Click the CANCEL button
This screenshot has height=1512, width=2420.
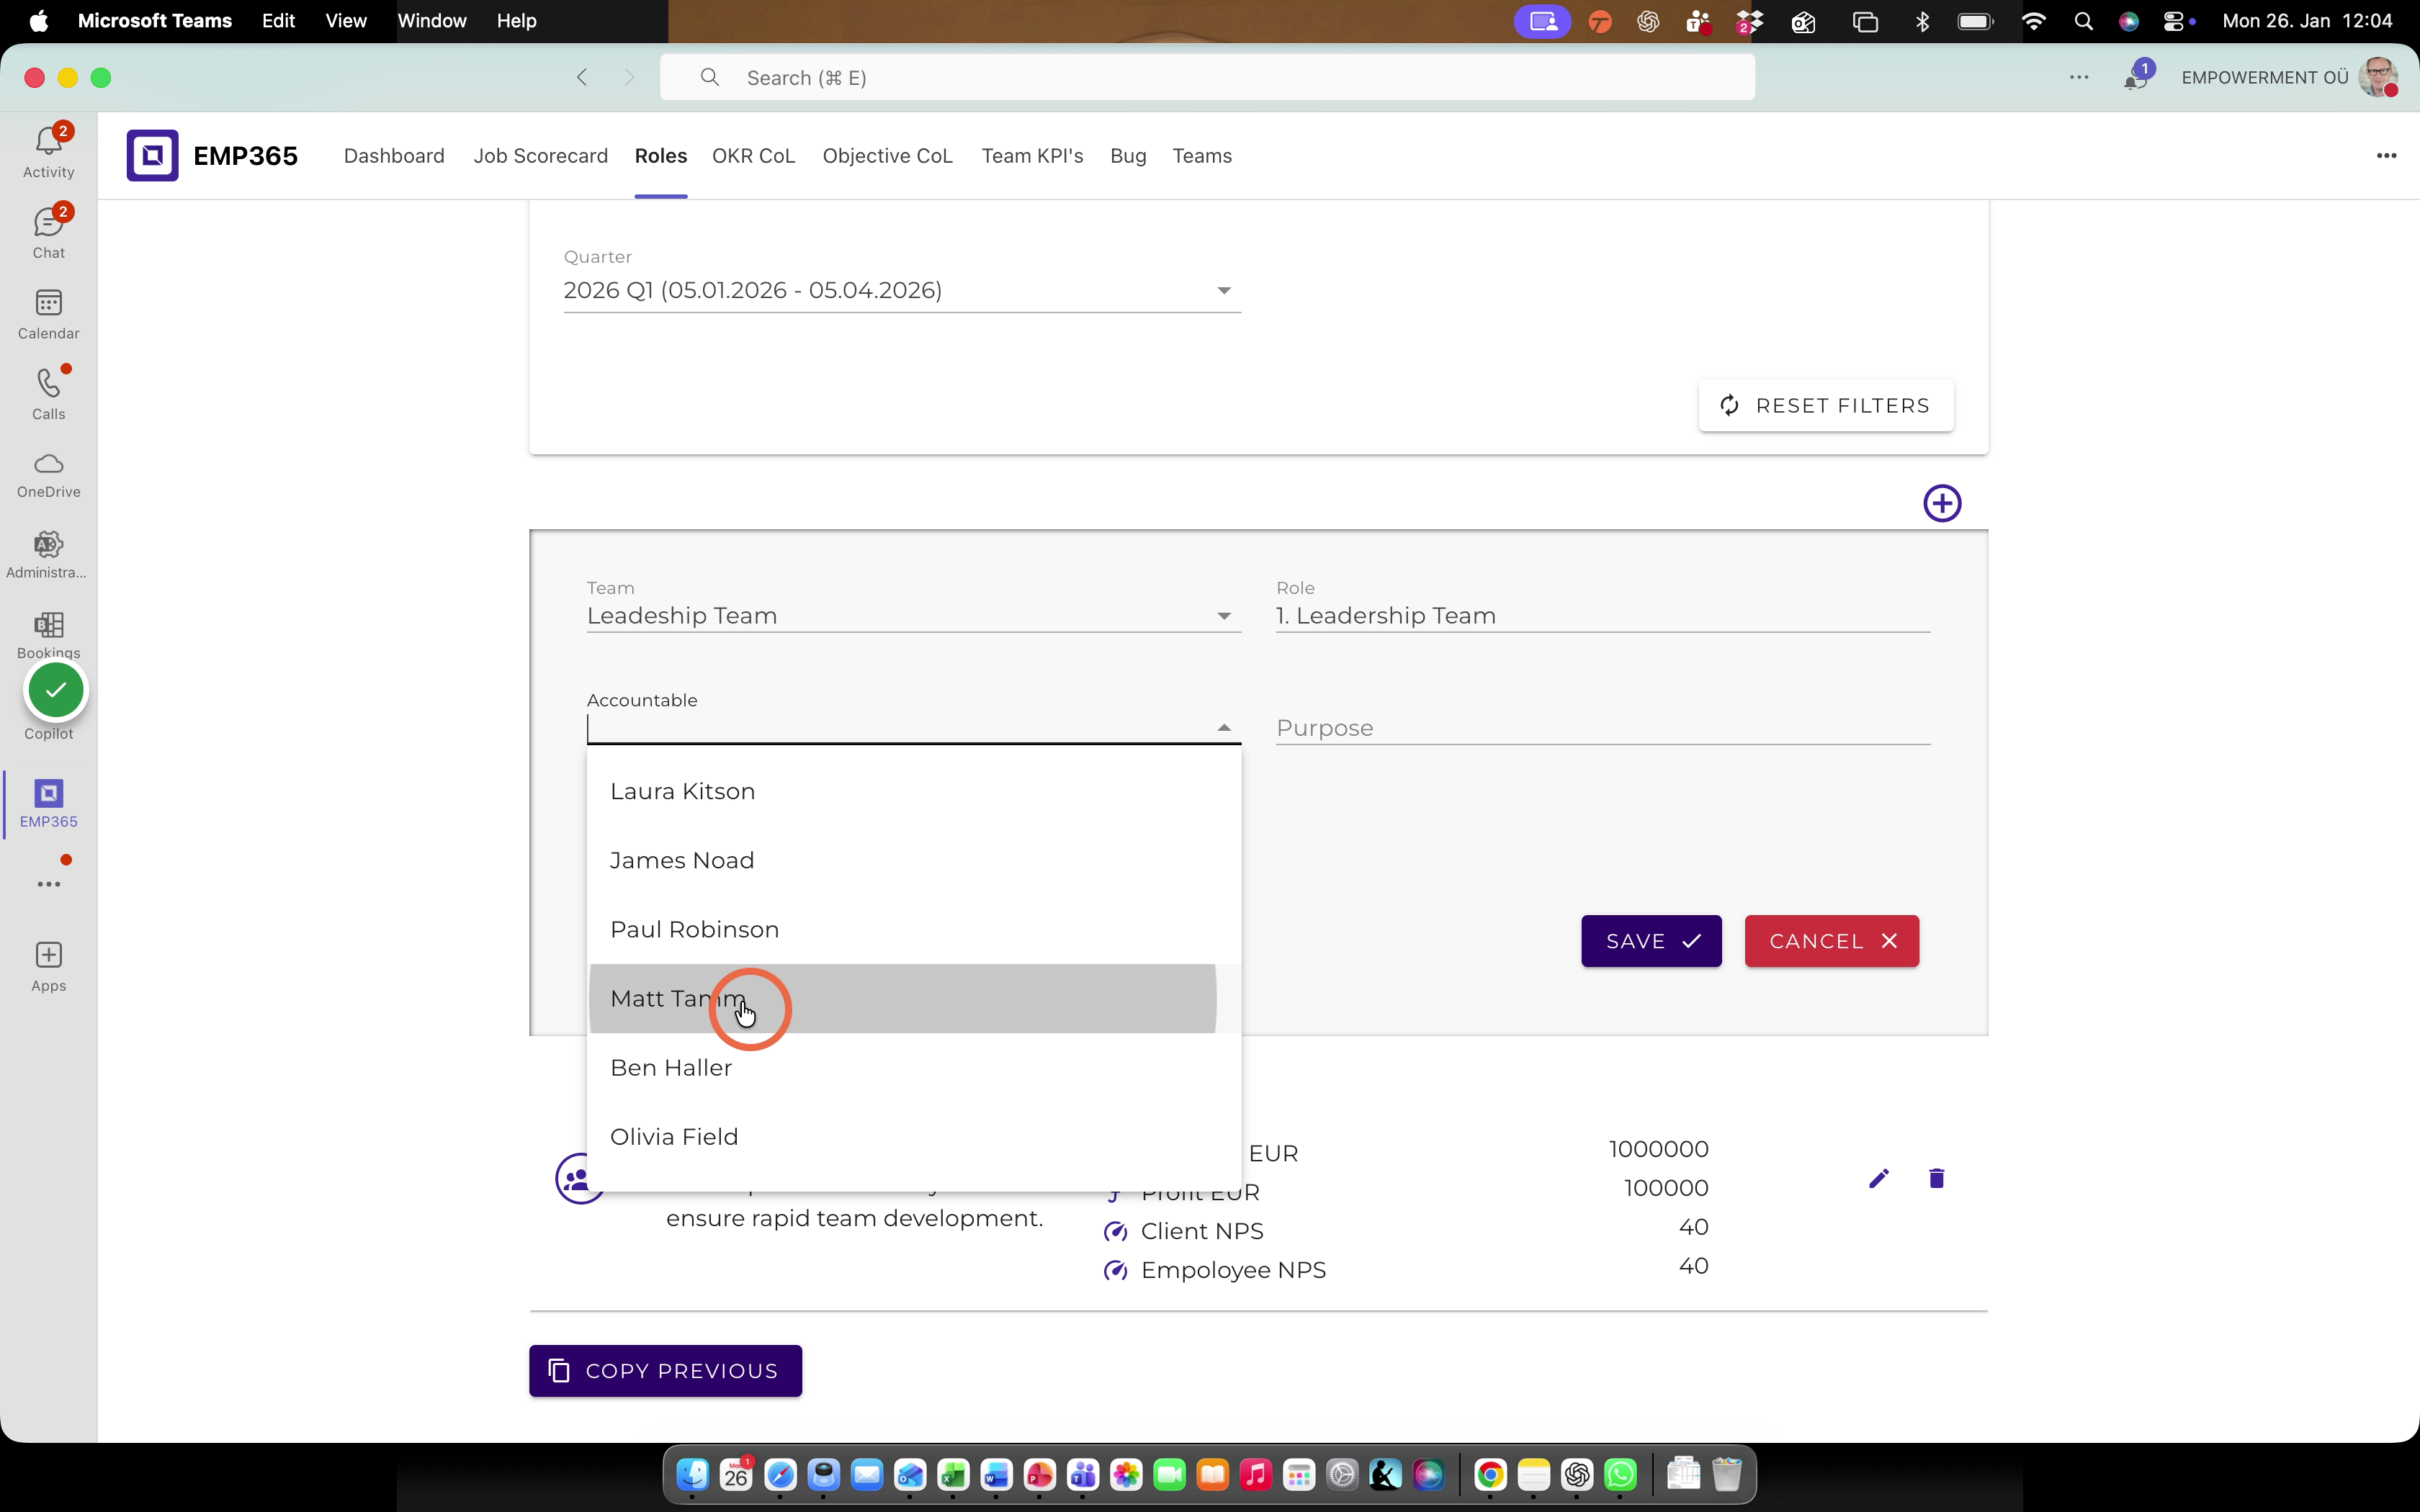(x=1831, y=941)
